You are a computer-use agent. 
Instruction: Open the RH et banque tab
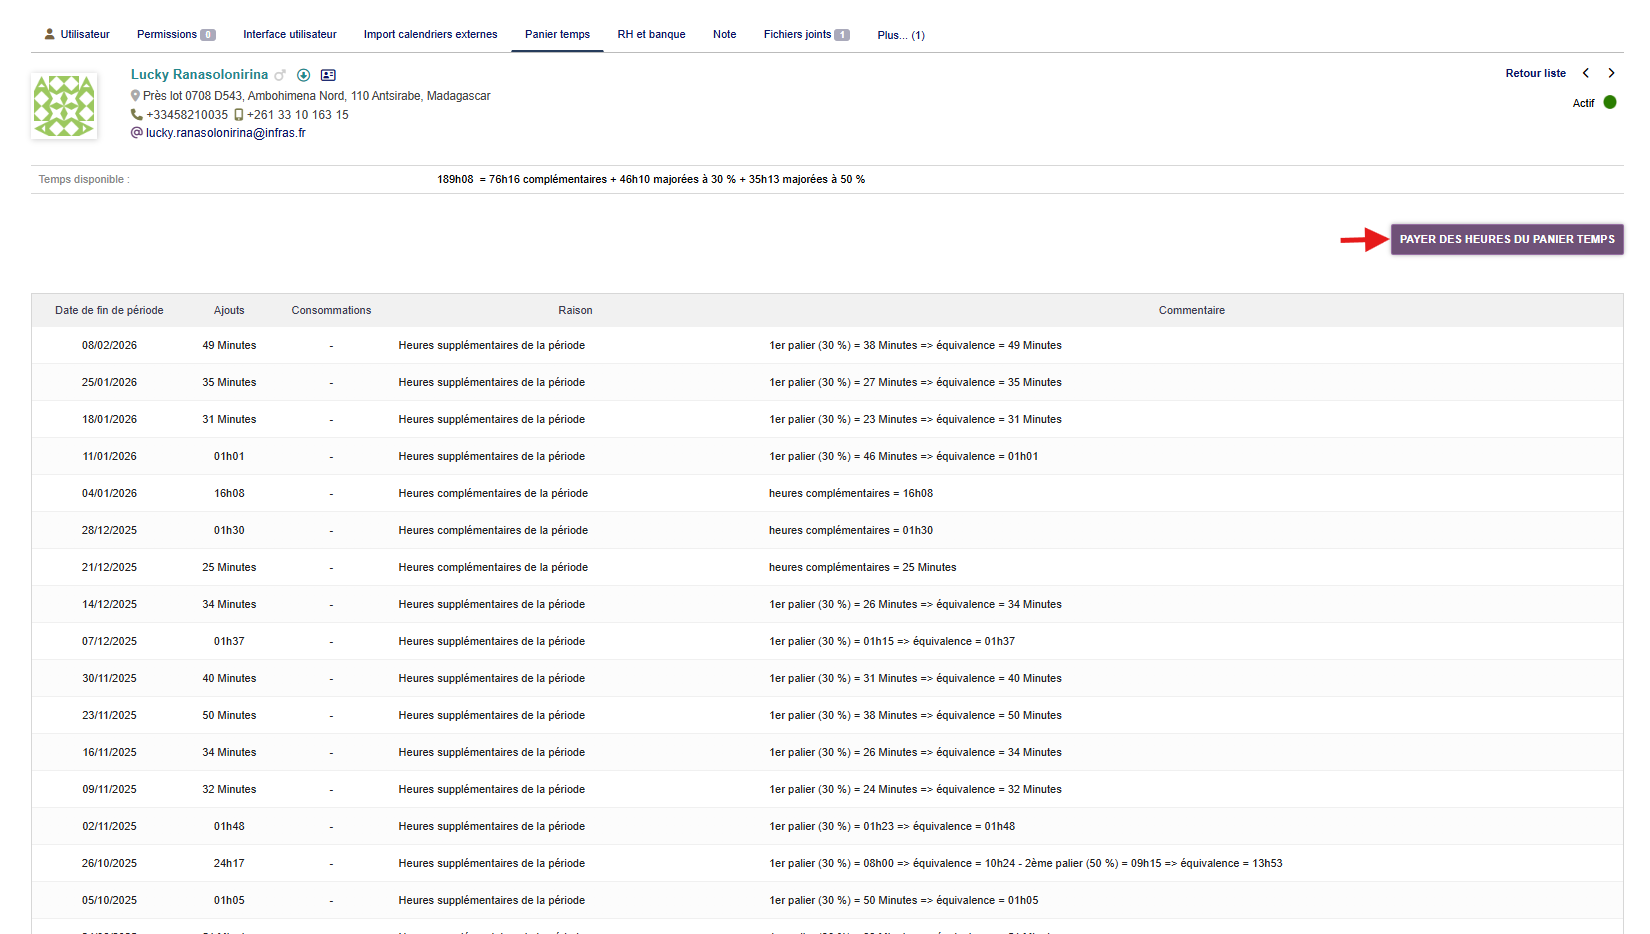tap(651, 34)
